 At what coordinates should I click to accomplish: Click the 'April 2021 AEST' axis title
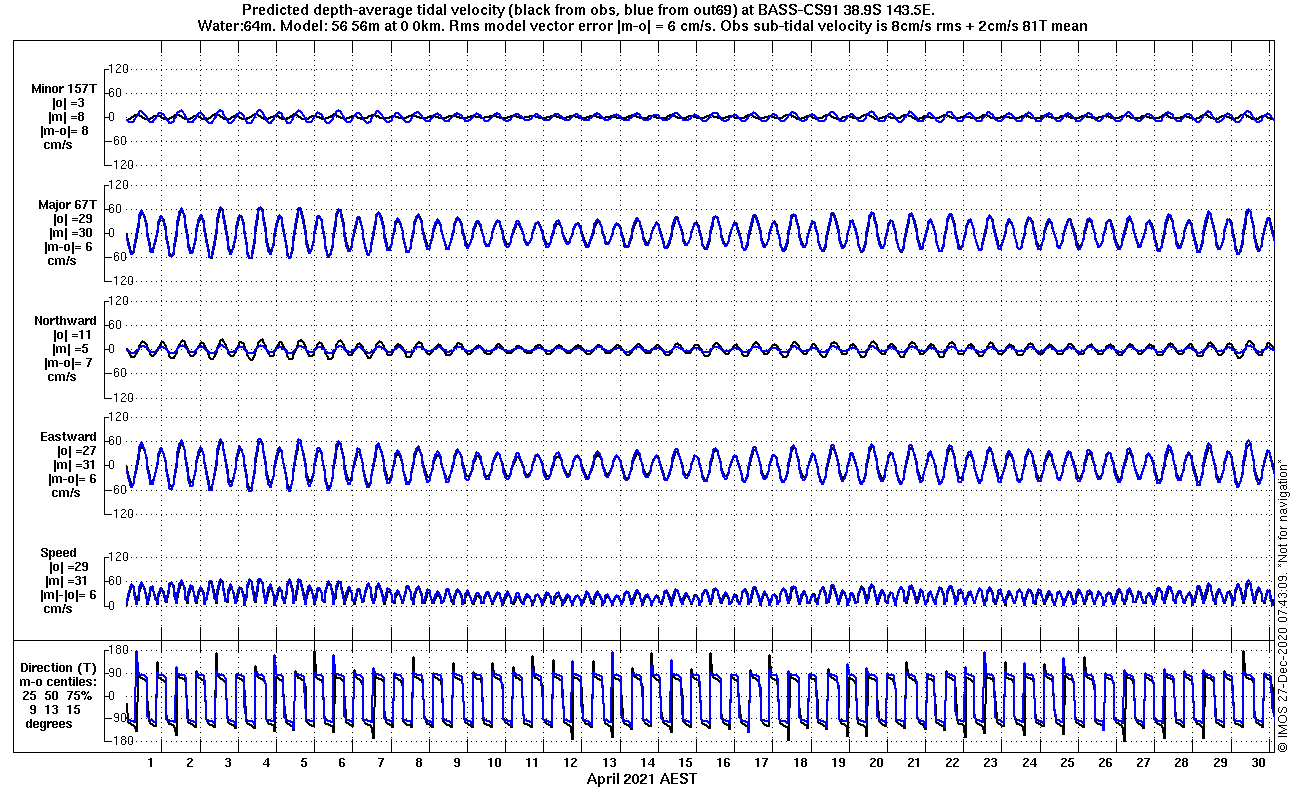(641, 779)
